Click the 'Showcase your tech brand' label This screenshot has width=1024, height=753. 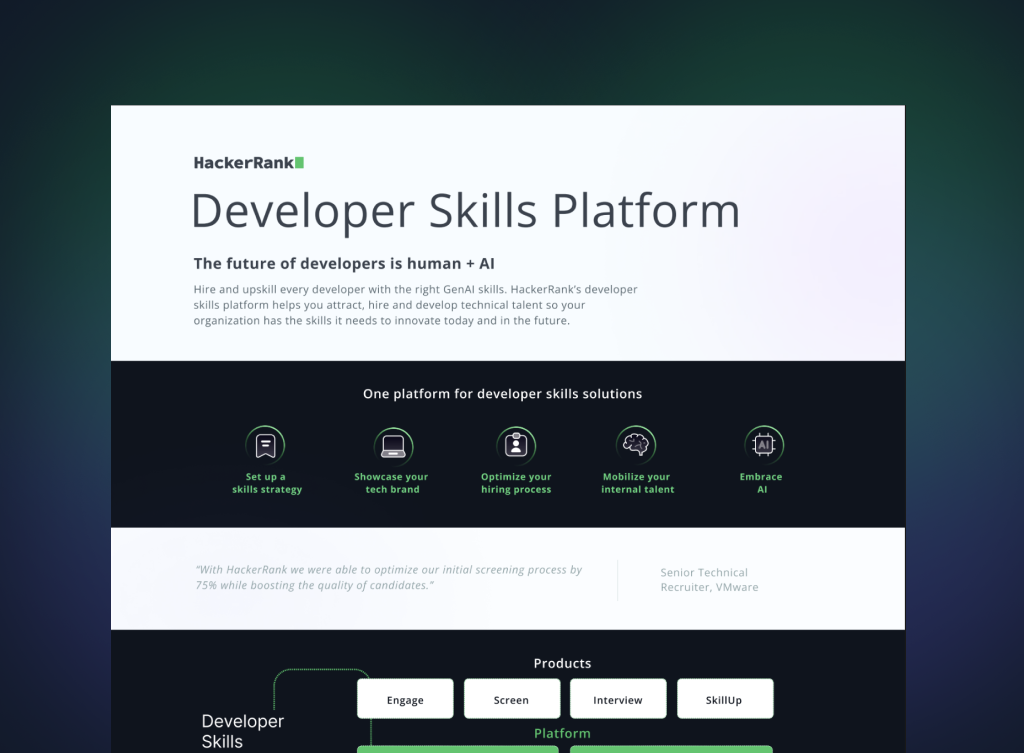(x=391, y=483)
